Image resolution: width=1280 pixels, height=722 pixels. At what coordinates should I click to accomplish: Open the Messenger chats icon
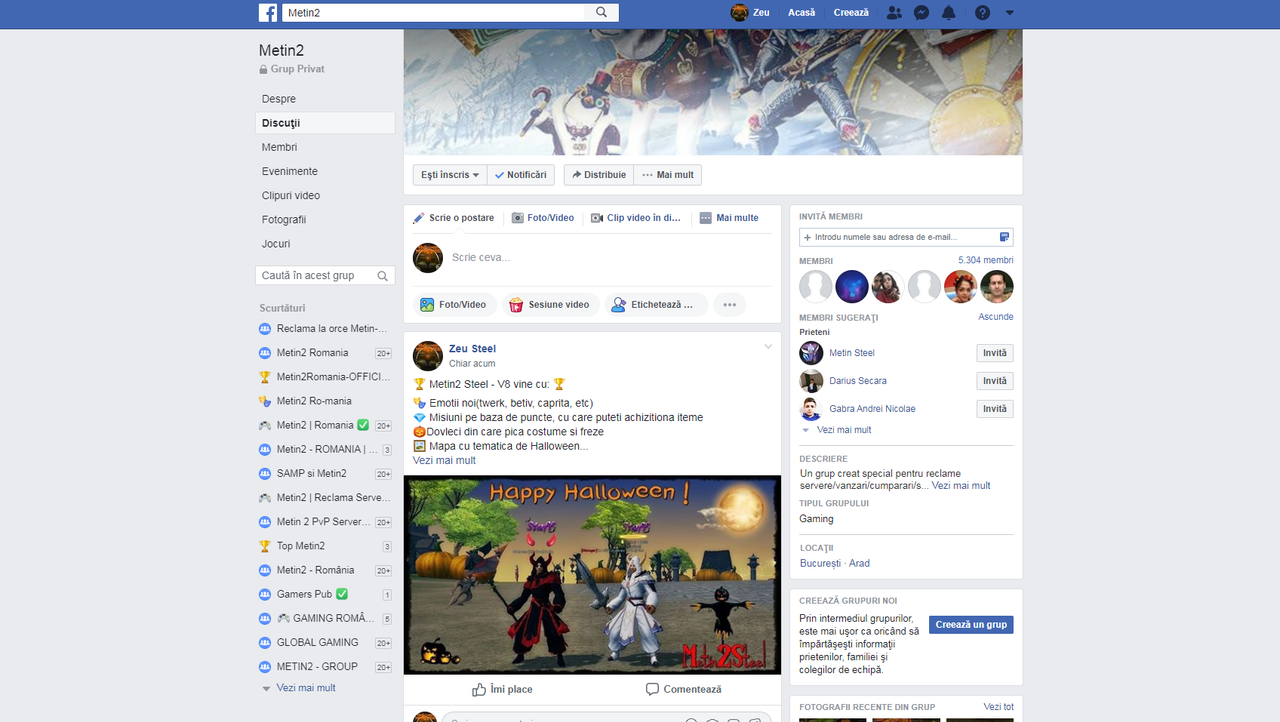point(921,12)
